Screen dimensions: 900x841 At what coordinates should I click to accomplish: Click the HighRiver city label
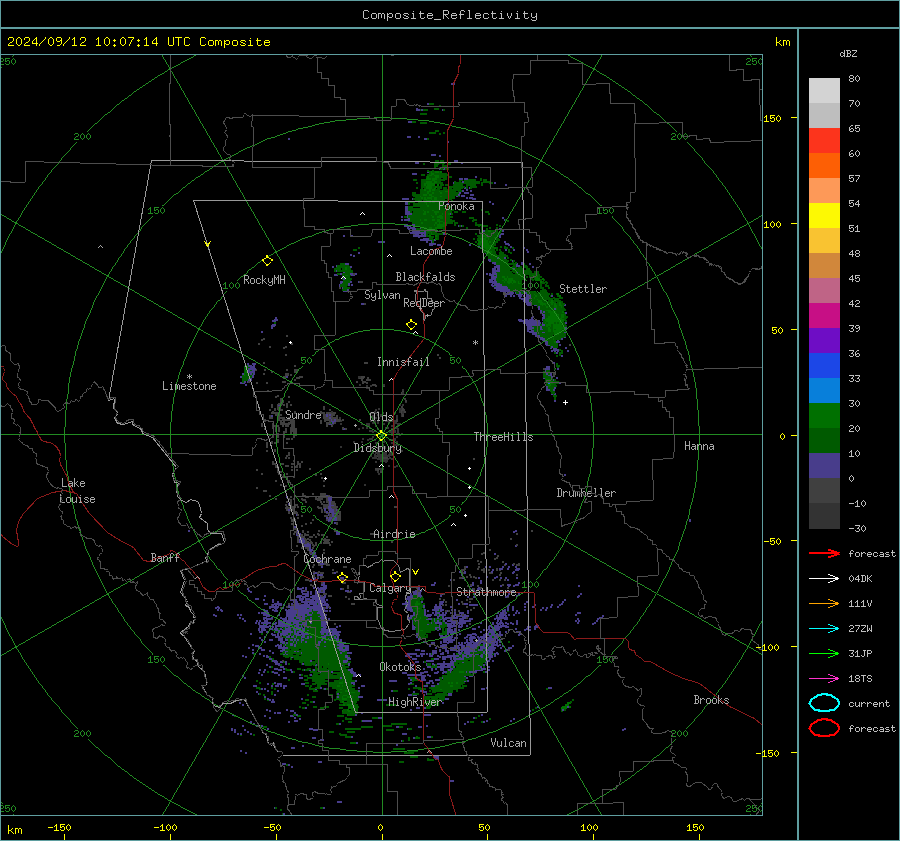click(415, 702)
